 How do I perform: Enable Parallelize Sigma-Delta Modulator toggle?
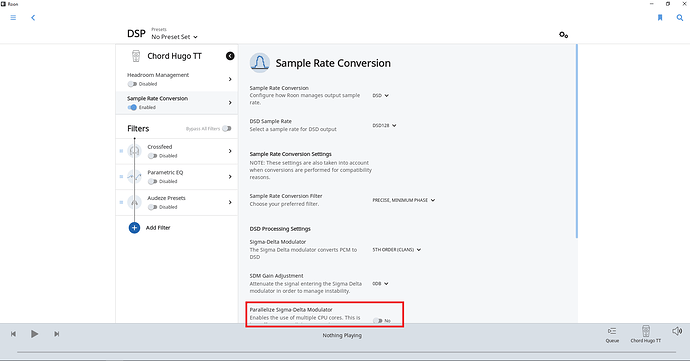378,321
